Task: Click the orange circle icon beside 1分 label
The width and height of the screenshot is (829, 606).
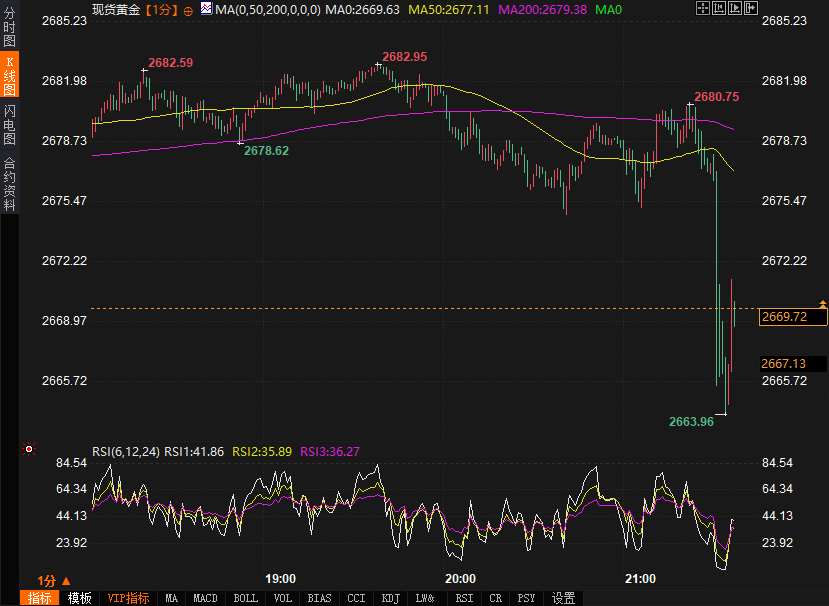Action: [188, 10]
